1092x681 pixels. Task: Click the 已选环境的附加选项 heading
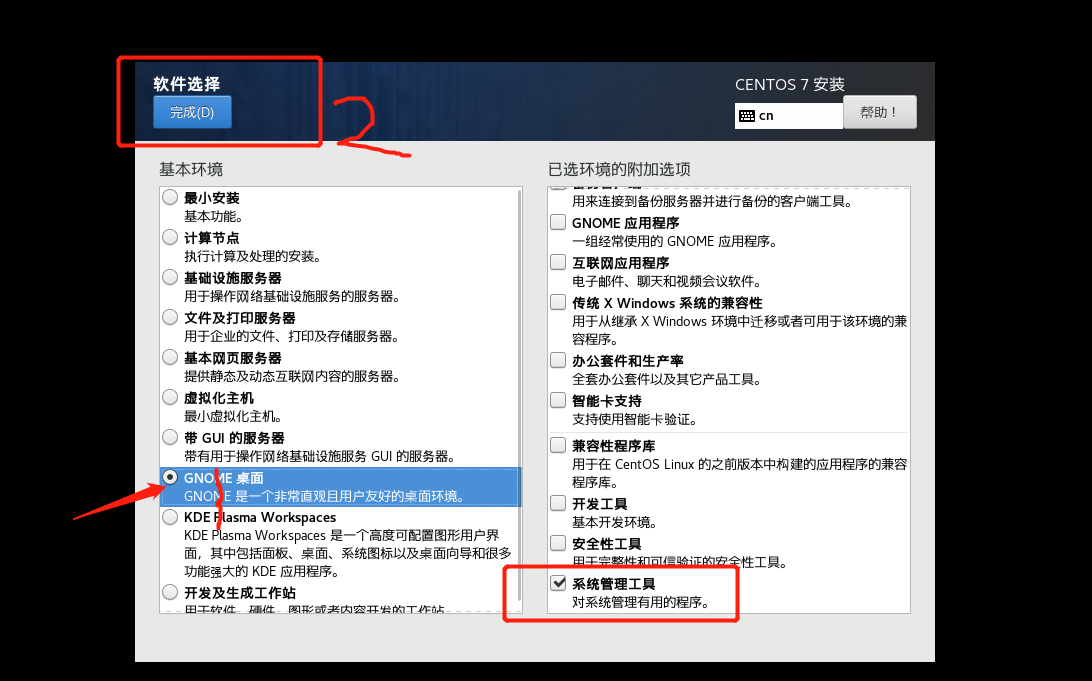(619, 169)
